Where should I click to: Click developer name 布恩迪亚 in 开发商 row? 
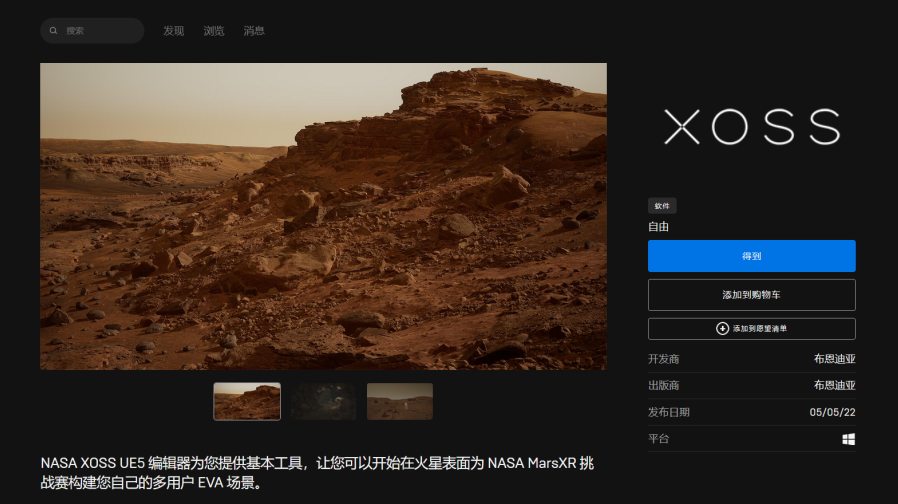click(834, 359)
